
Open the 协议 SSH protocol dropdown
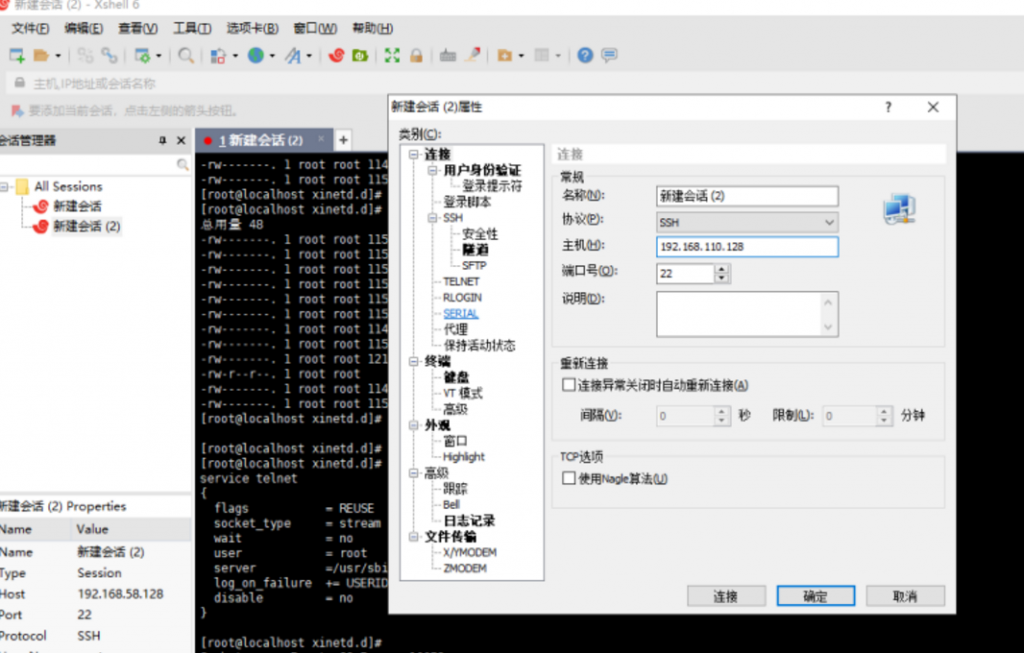(x=829, y=221)
